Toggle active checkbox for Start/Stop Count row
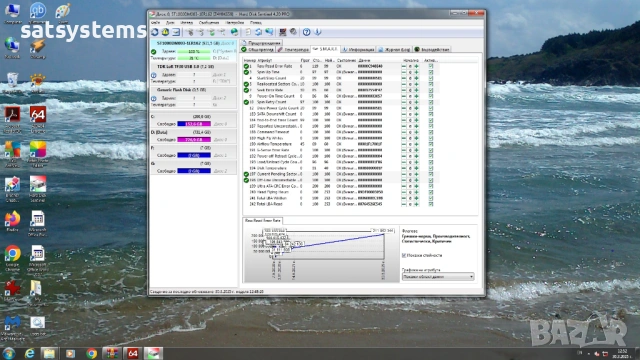 click(431, 78)
